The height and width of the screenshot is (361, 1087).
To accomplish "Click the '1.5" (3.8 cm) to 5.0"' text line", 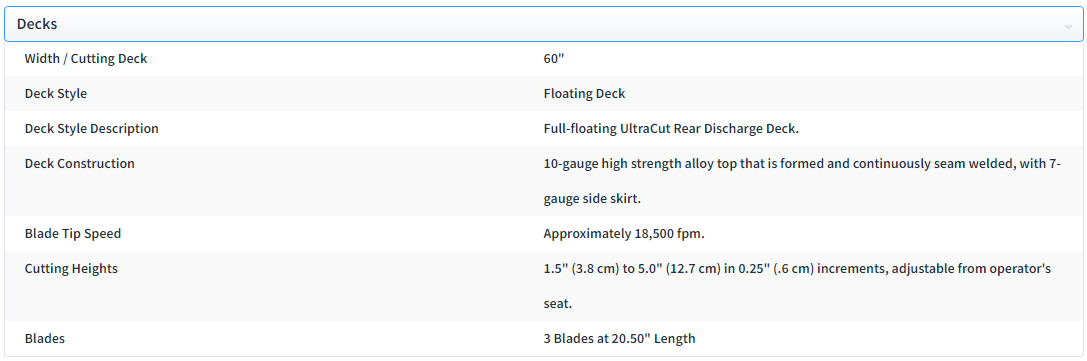I will pyautogui.click(x=798, y=269).
